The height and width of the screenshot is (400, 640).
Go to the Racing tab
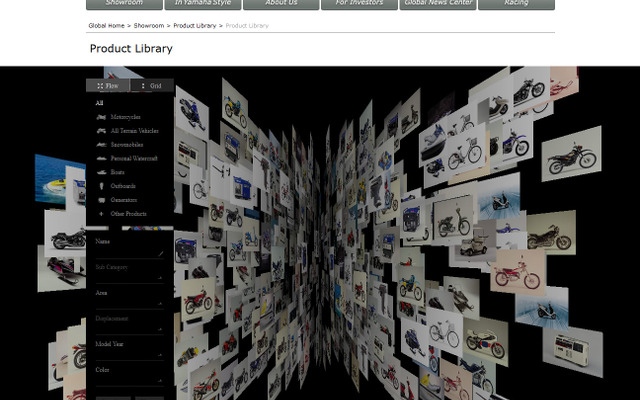click(x=516, y=4)
